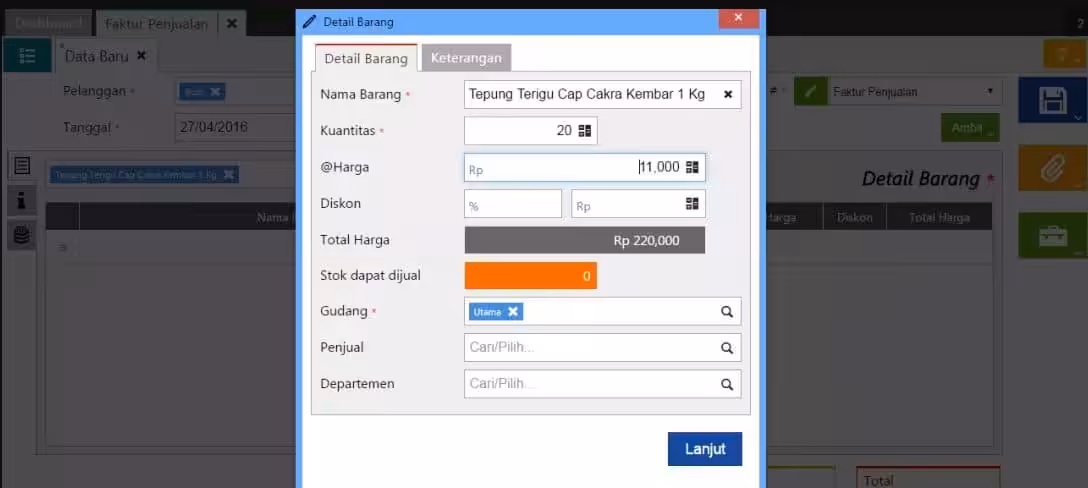This screenshot has width=1088, height=488.
Task: Click the Diskon percent field
Action: pyautogui.click(x=513, y=203)
